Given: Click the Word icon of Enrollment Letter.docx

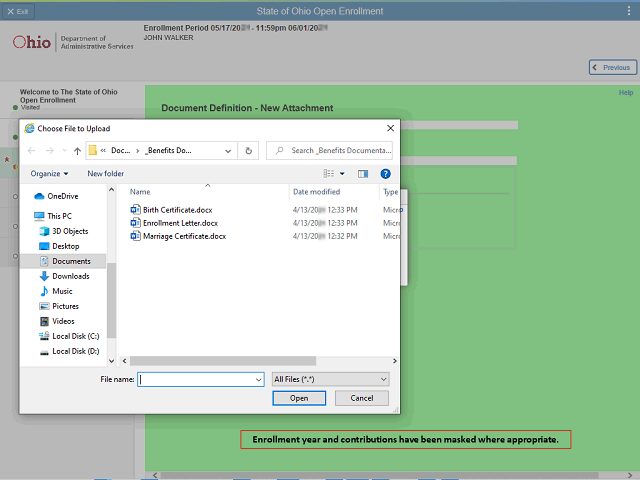Looking at the screenshot, I should click(x=135, y=223).
